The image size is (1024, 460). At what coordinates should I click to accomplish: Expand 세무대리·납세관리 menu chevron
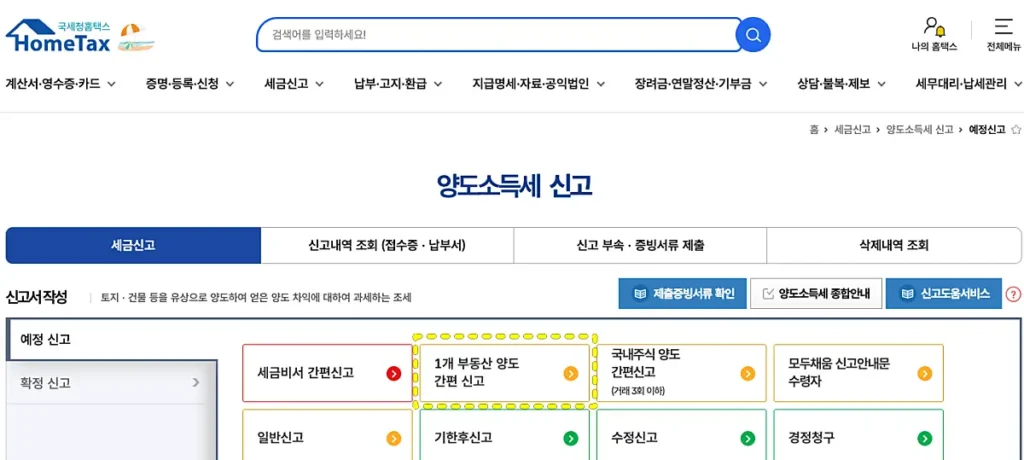click(x=1017, y=84)
